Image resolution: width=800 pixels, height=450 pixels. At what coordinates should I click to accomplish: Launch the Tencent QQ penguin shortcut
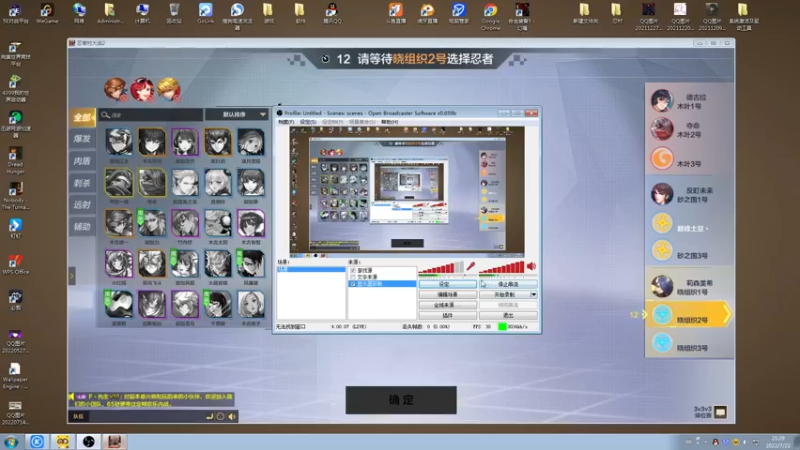point(332,13)
